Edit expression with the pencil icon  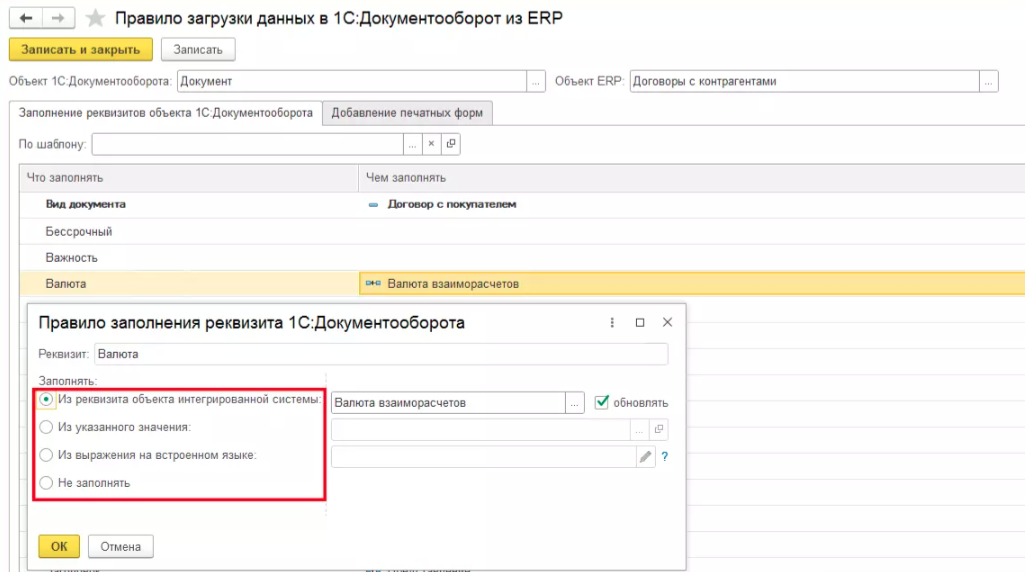pyautogui.click(x=645, y=456)
